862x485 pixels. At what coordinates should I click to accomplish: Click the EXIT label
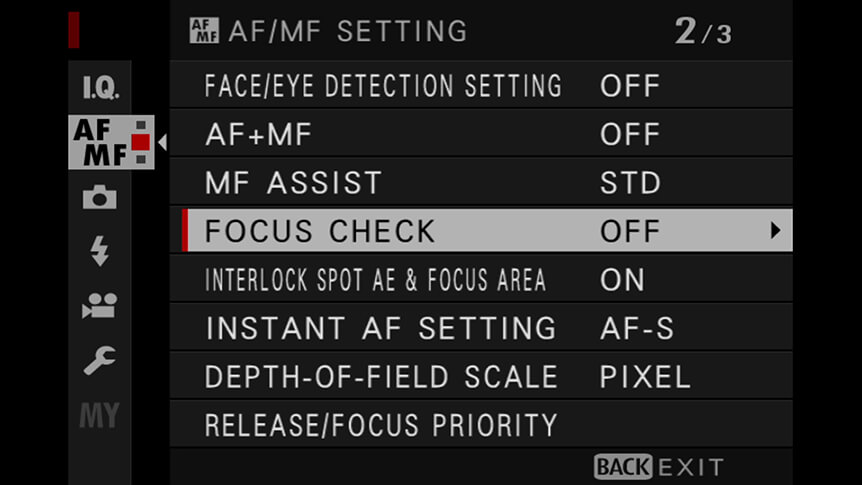pos(691,468)
